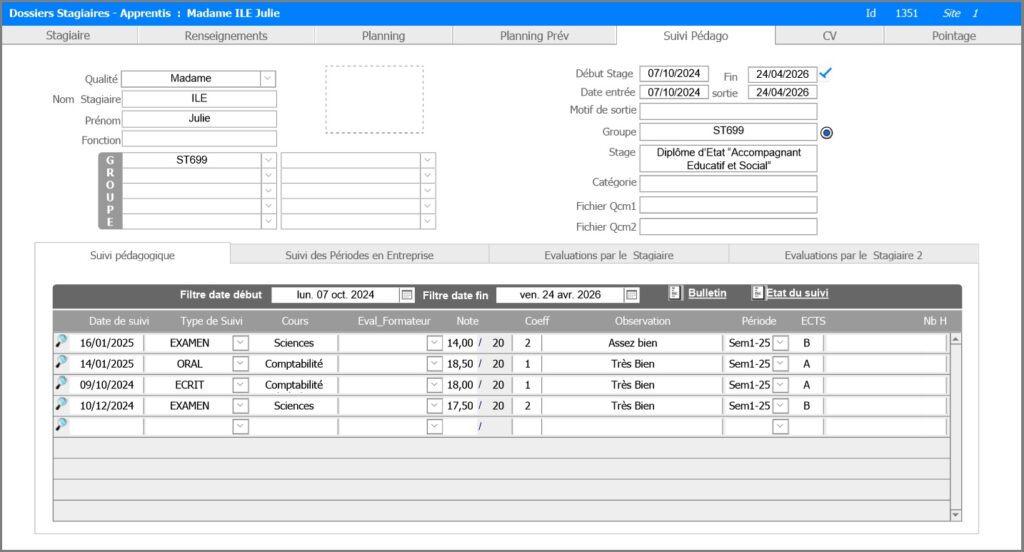Open Suivi des Périodes en Entreprise tab
This screenshot has height=552, width=1024.
point(359,256)
